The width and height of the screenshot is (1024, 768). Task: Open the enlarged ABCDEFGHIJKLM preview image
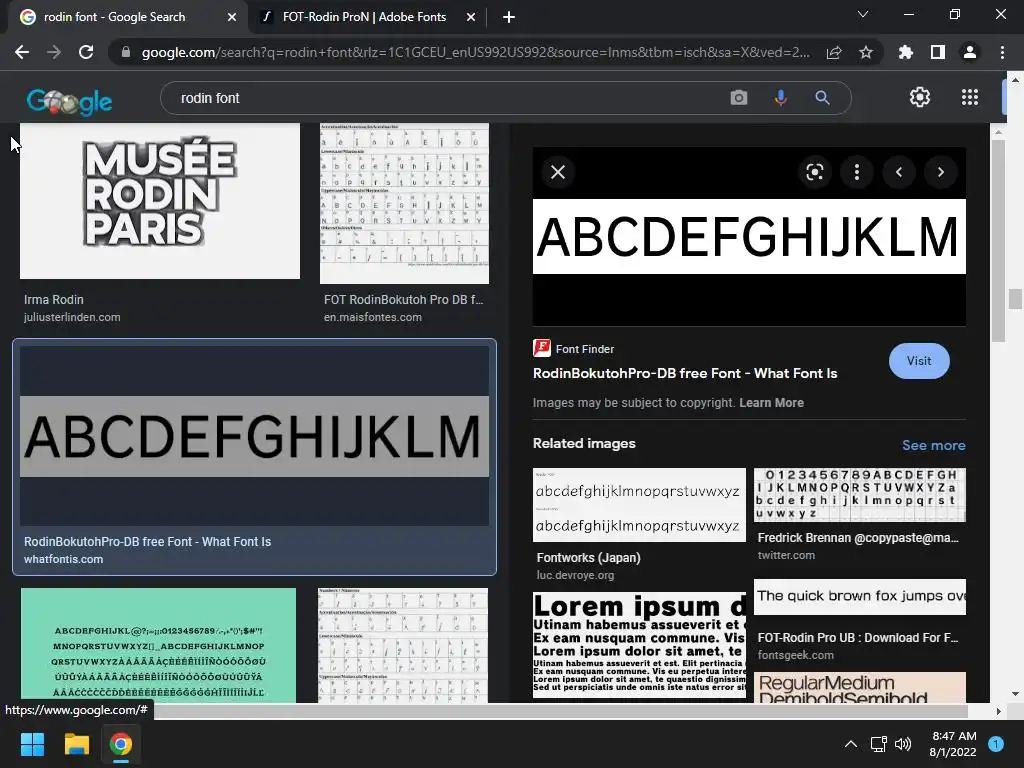click(x=749, y=236)
